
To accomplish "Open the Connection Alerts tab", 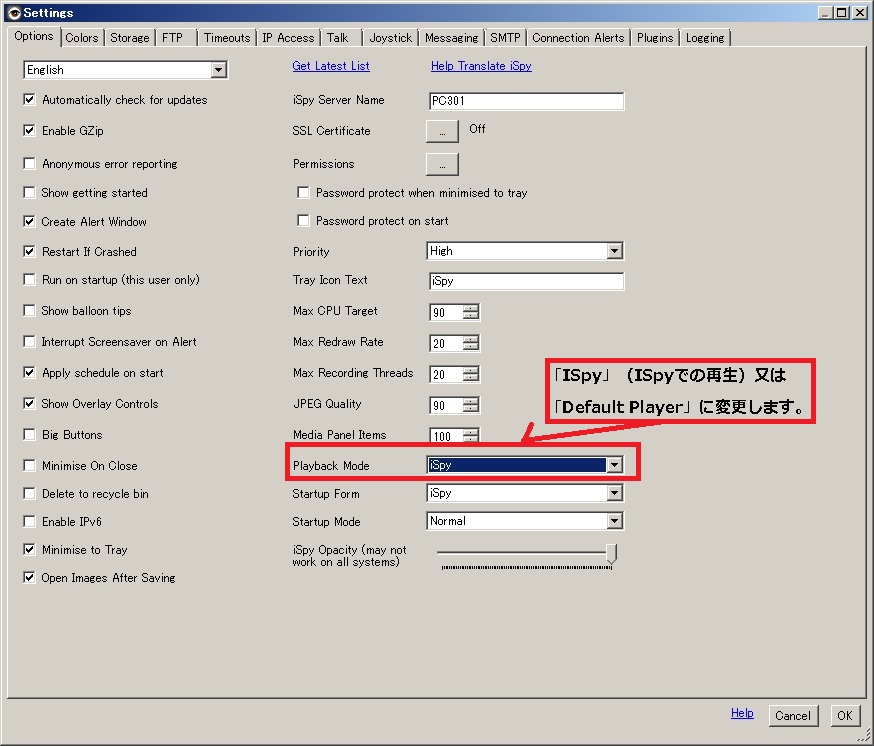I will (x=578, y=38).
